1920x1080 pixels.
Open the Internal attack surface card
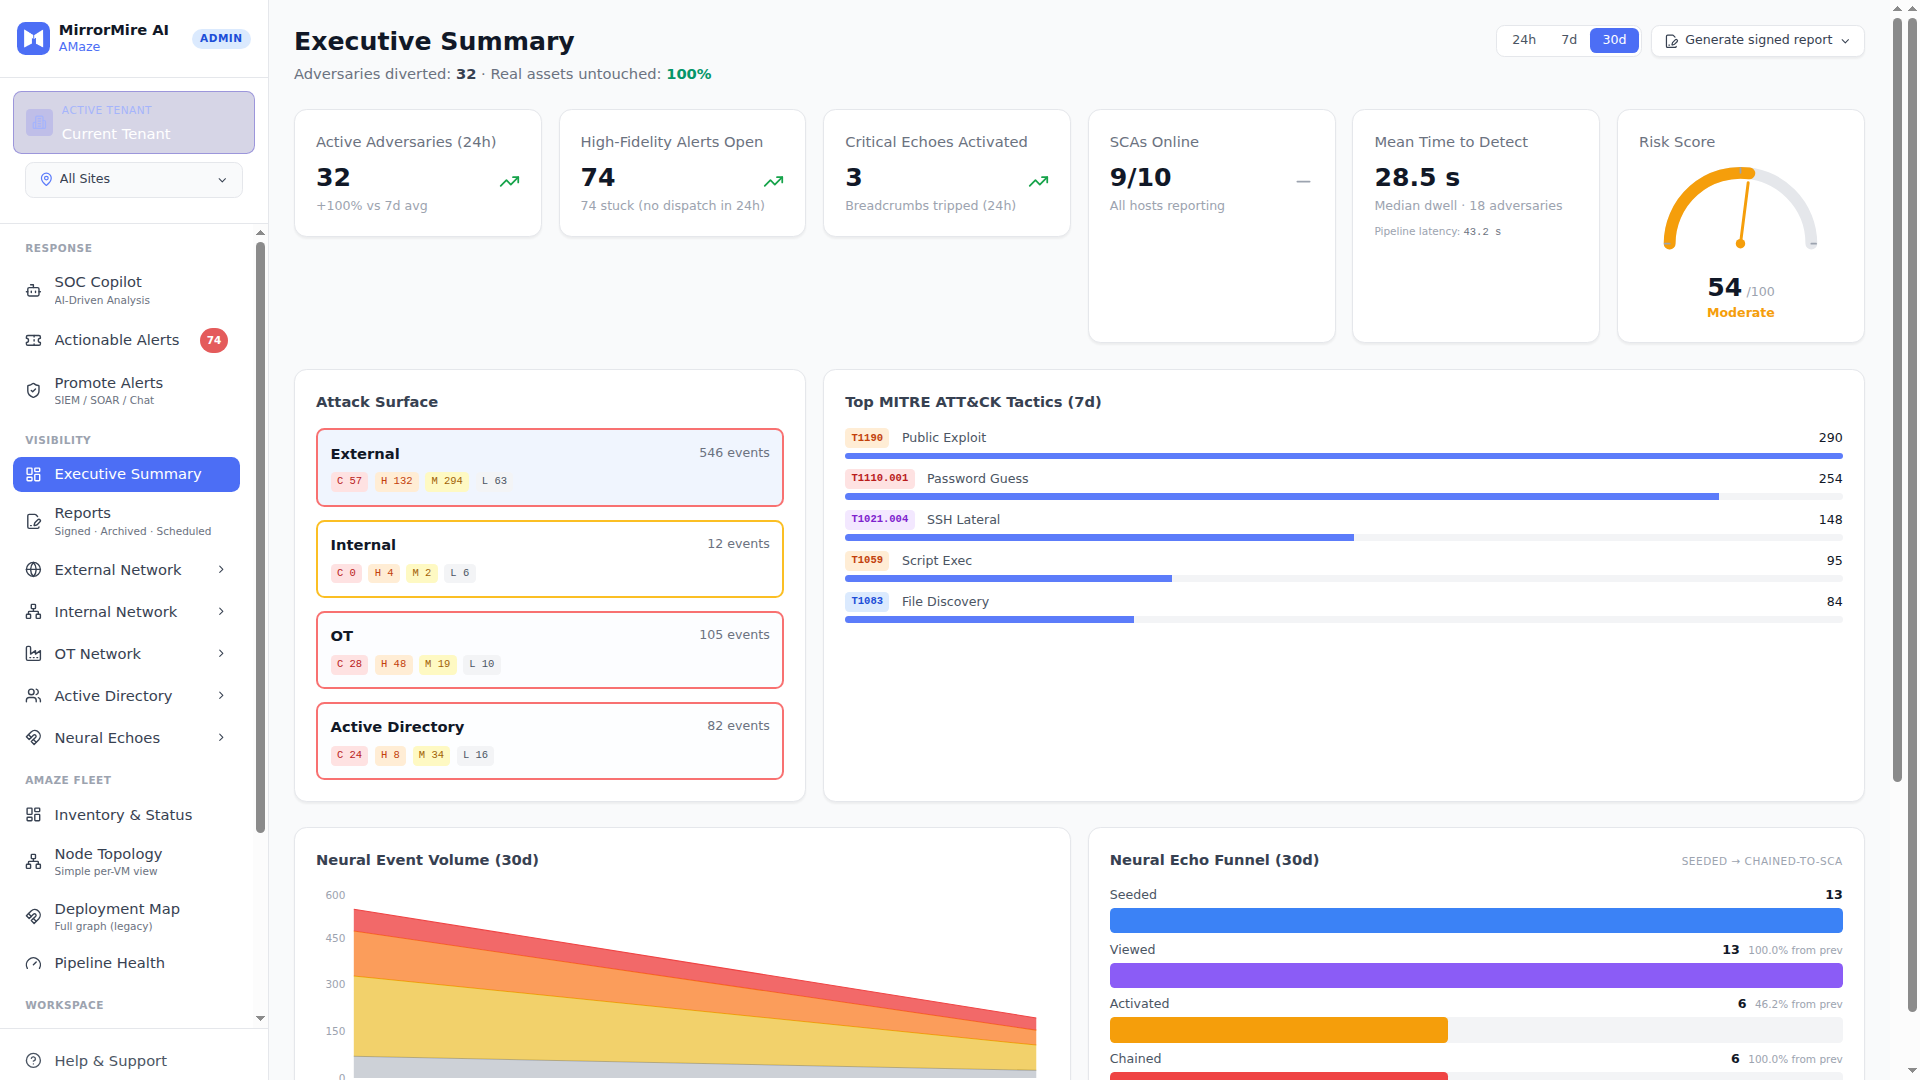click(x=550, y=559)
